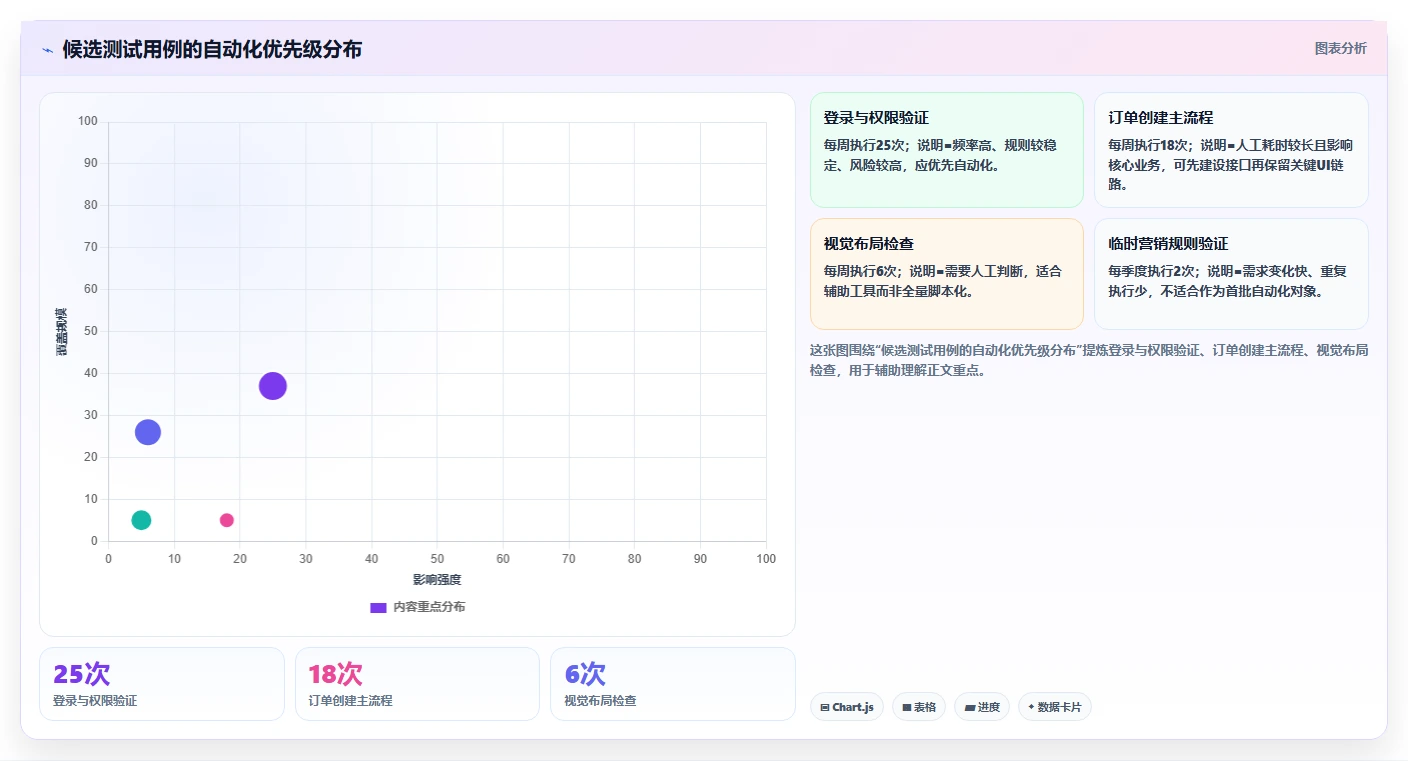Click the sparkle icon in 数据卡片 chip
Image resolution: width=1408 pixels, height=761 pixels.
pyautogui.click(x=1031, y=707)
